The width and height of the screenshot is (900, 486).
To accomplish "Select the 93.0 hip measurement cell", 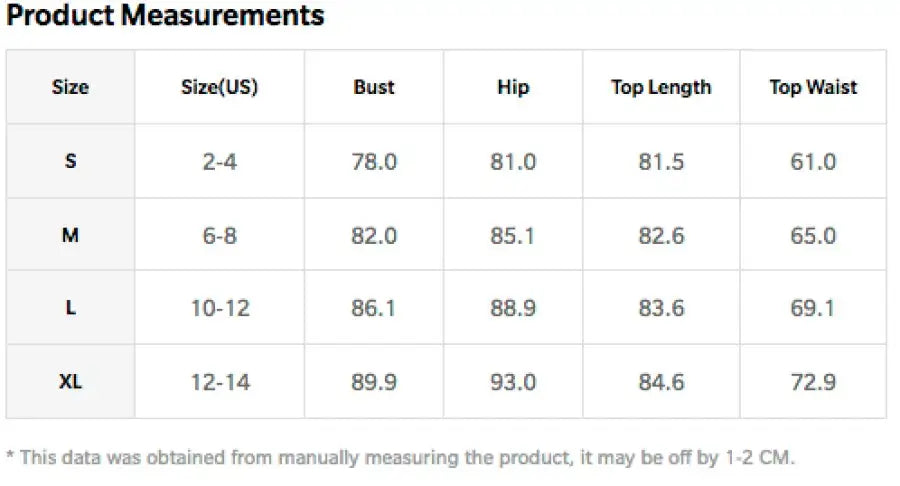I will click(x=513, y=381).
